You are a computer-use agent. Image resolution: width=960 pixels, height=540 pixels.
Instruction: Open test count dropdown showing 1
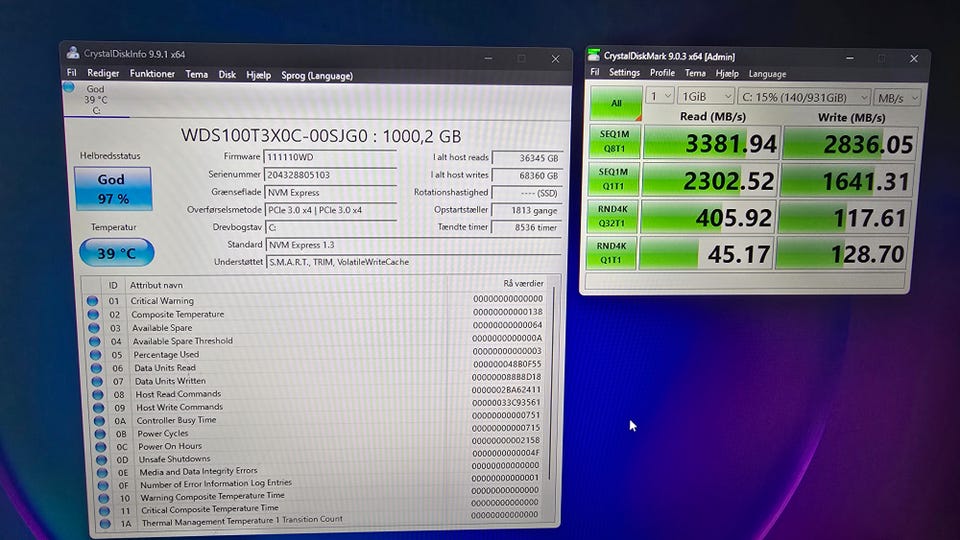[x=659, y=96]
